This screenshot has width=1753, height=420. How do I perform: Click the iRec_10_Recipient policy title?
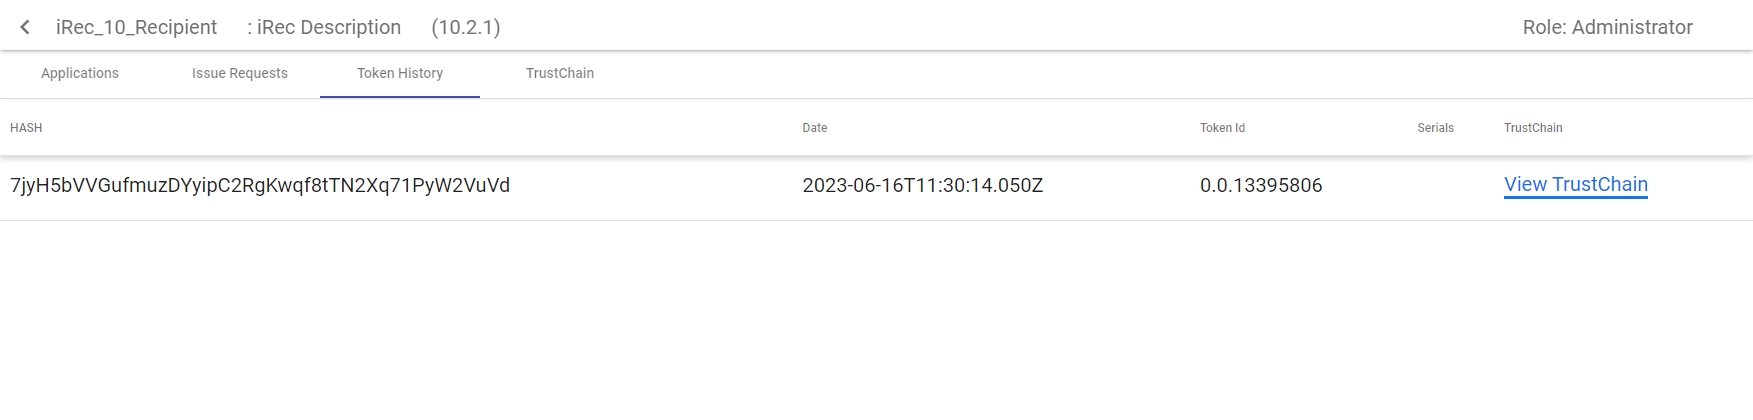(x=136, y=27)
